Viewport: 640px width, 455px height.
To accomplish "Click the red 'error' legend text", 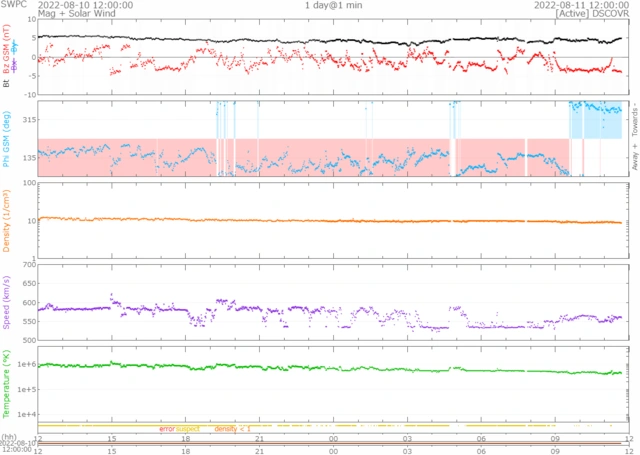I will [x=167, y=429].
